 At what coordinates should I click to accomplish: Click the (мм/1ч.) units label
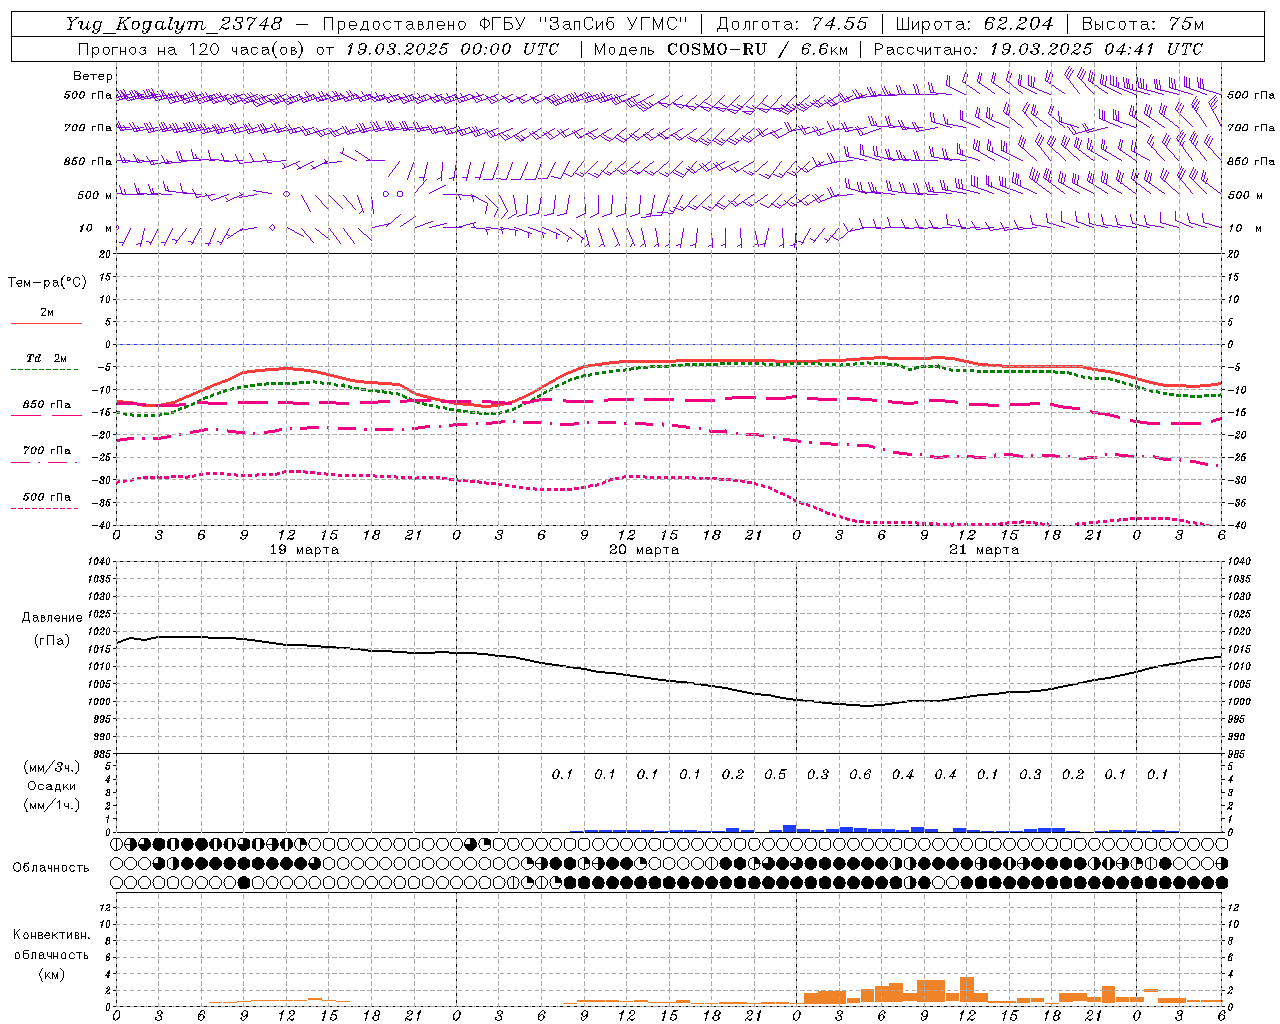(52, 805)
